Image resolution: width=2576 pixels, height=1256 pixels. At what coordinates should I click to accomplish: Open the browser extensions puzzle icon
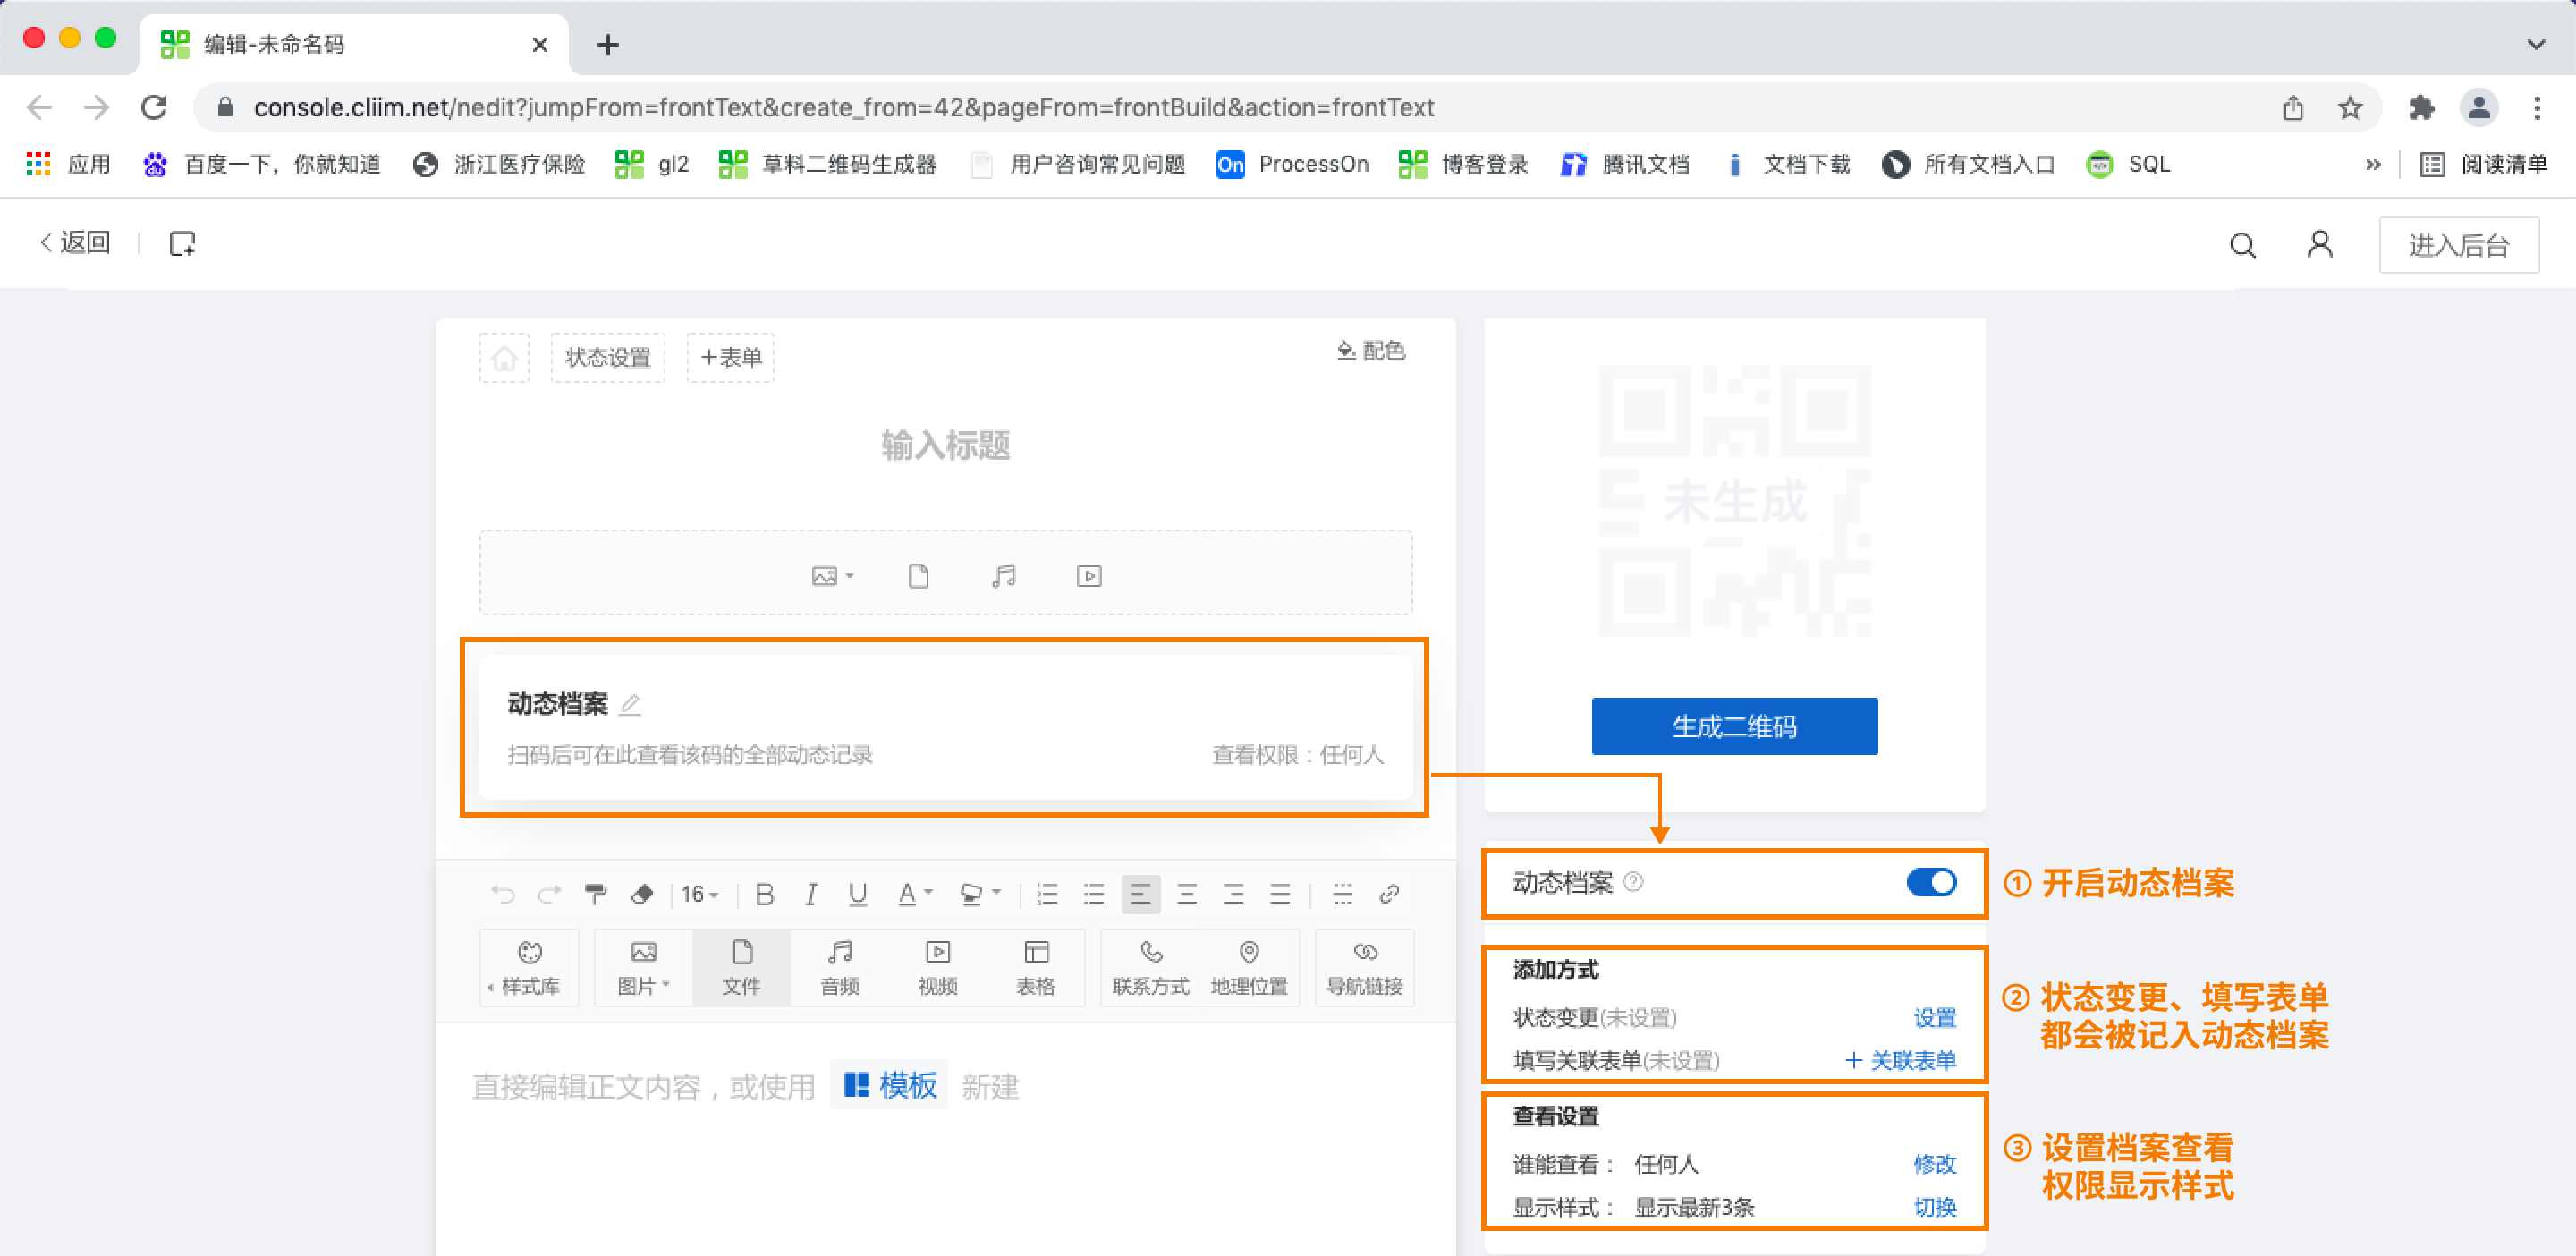(2421, 107)
